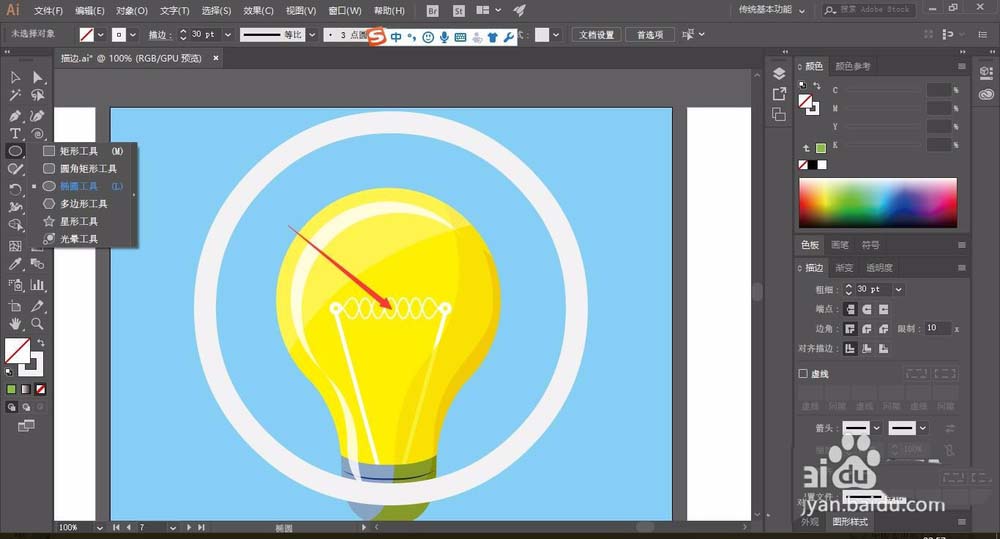Screen dimensions: 1000x539
Task: Open Adobe Stock via the St icon
Action: pos(459,10)
